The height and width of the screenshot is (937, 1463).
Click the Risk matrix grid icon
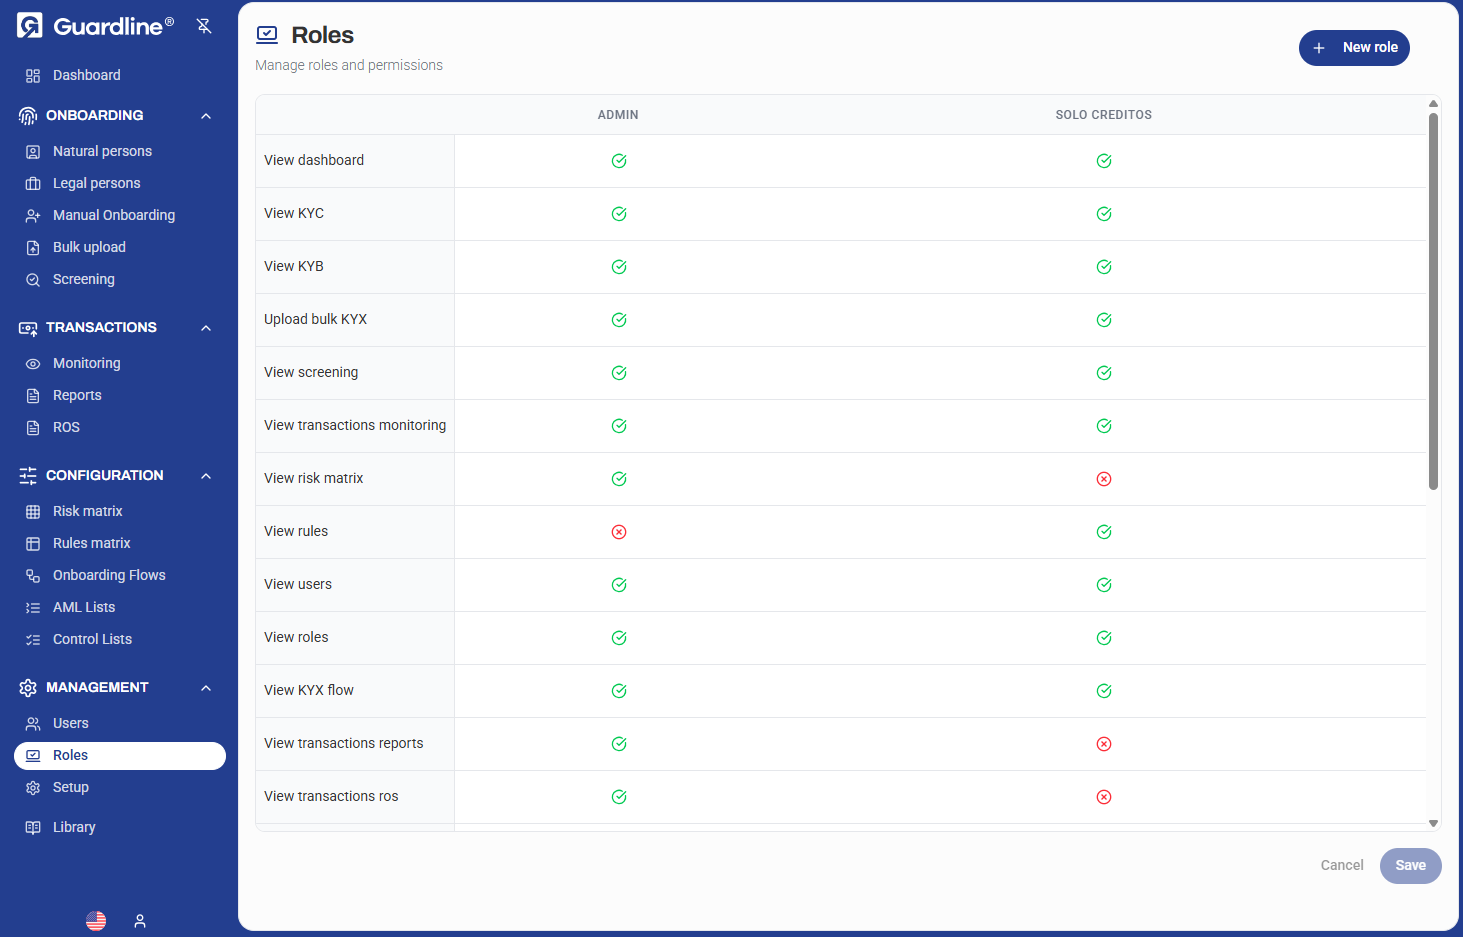pos(33,512)
